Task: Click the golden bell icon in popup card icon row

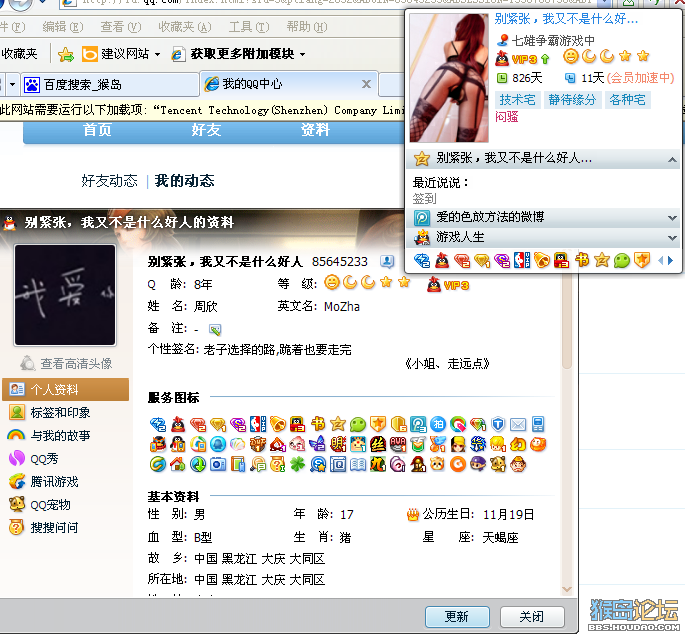Action: 542,260
